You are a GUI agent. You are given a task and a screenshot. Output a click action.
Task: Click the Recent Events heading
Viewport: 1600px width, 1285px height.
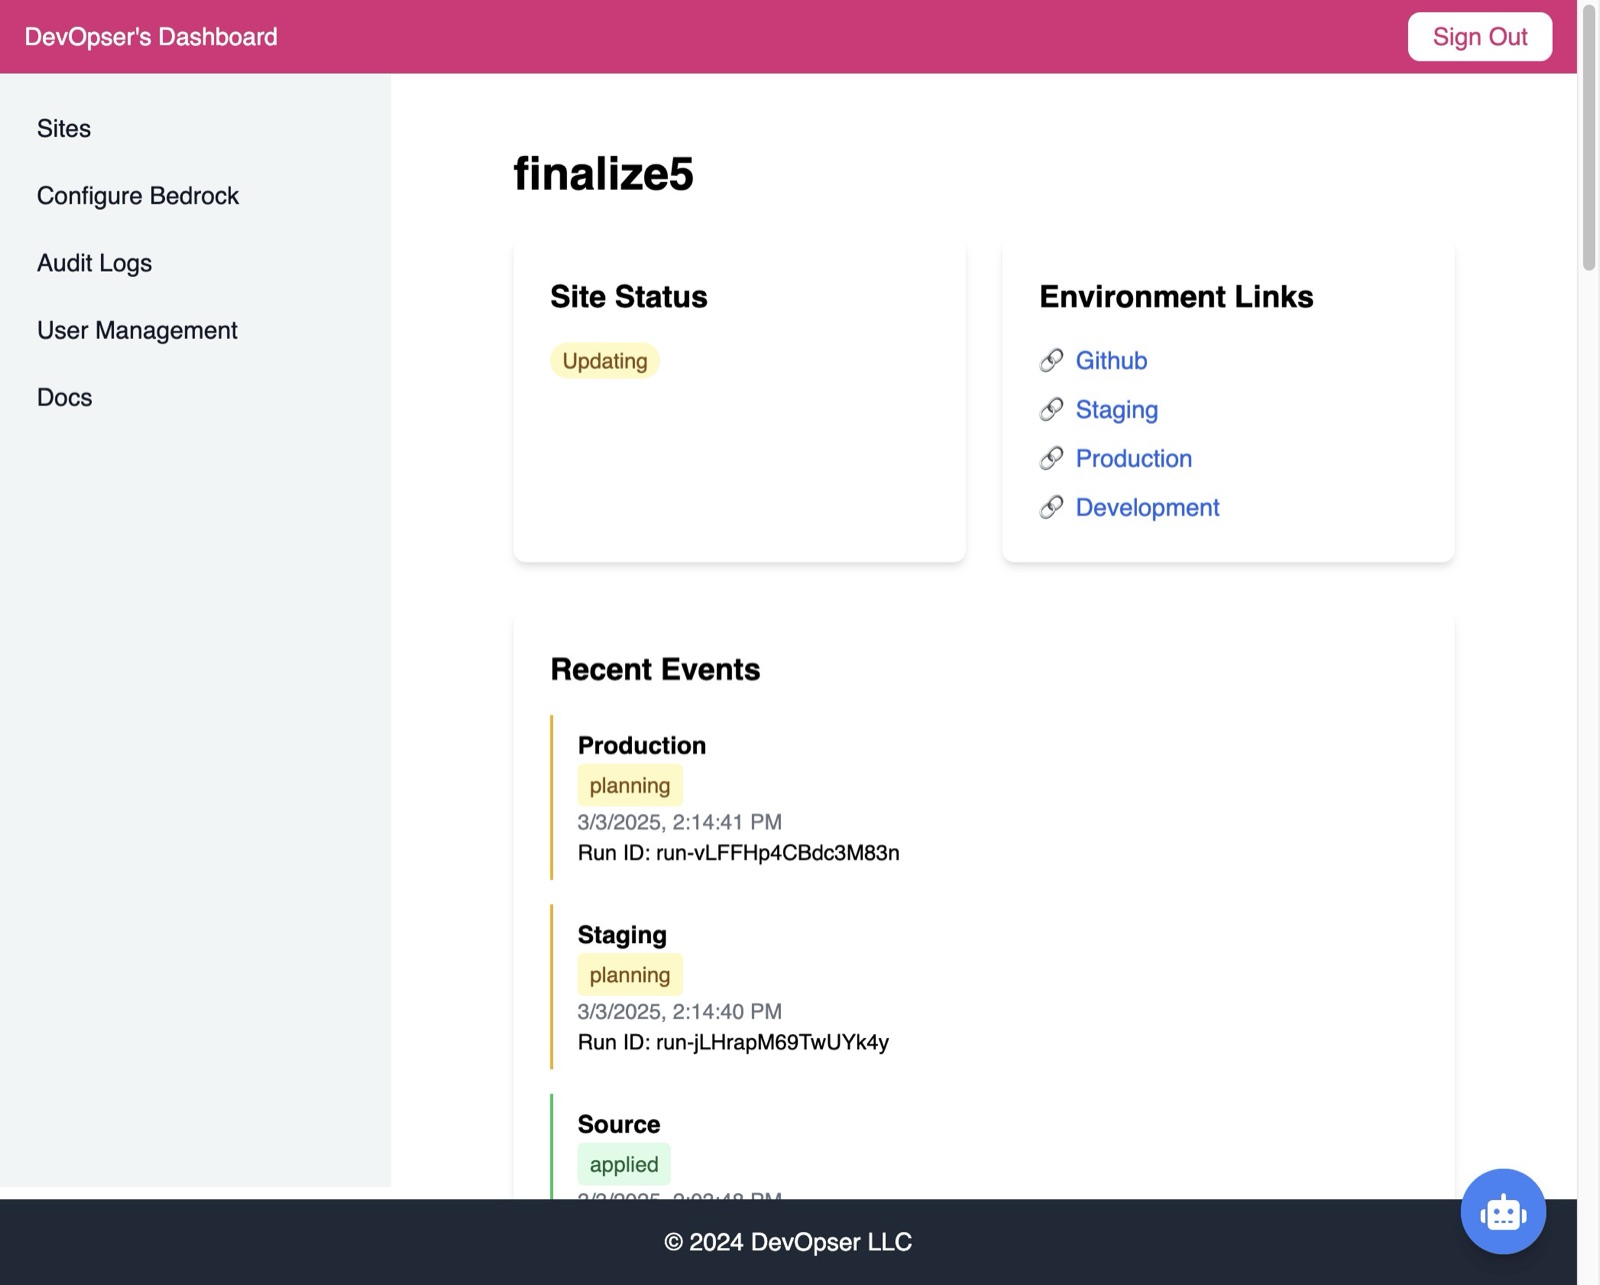point(655,669)
